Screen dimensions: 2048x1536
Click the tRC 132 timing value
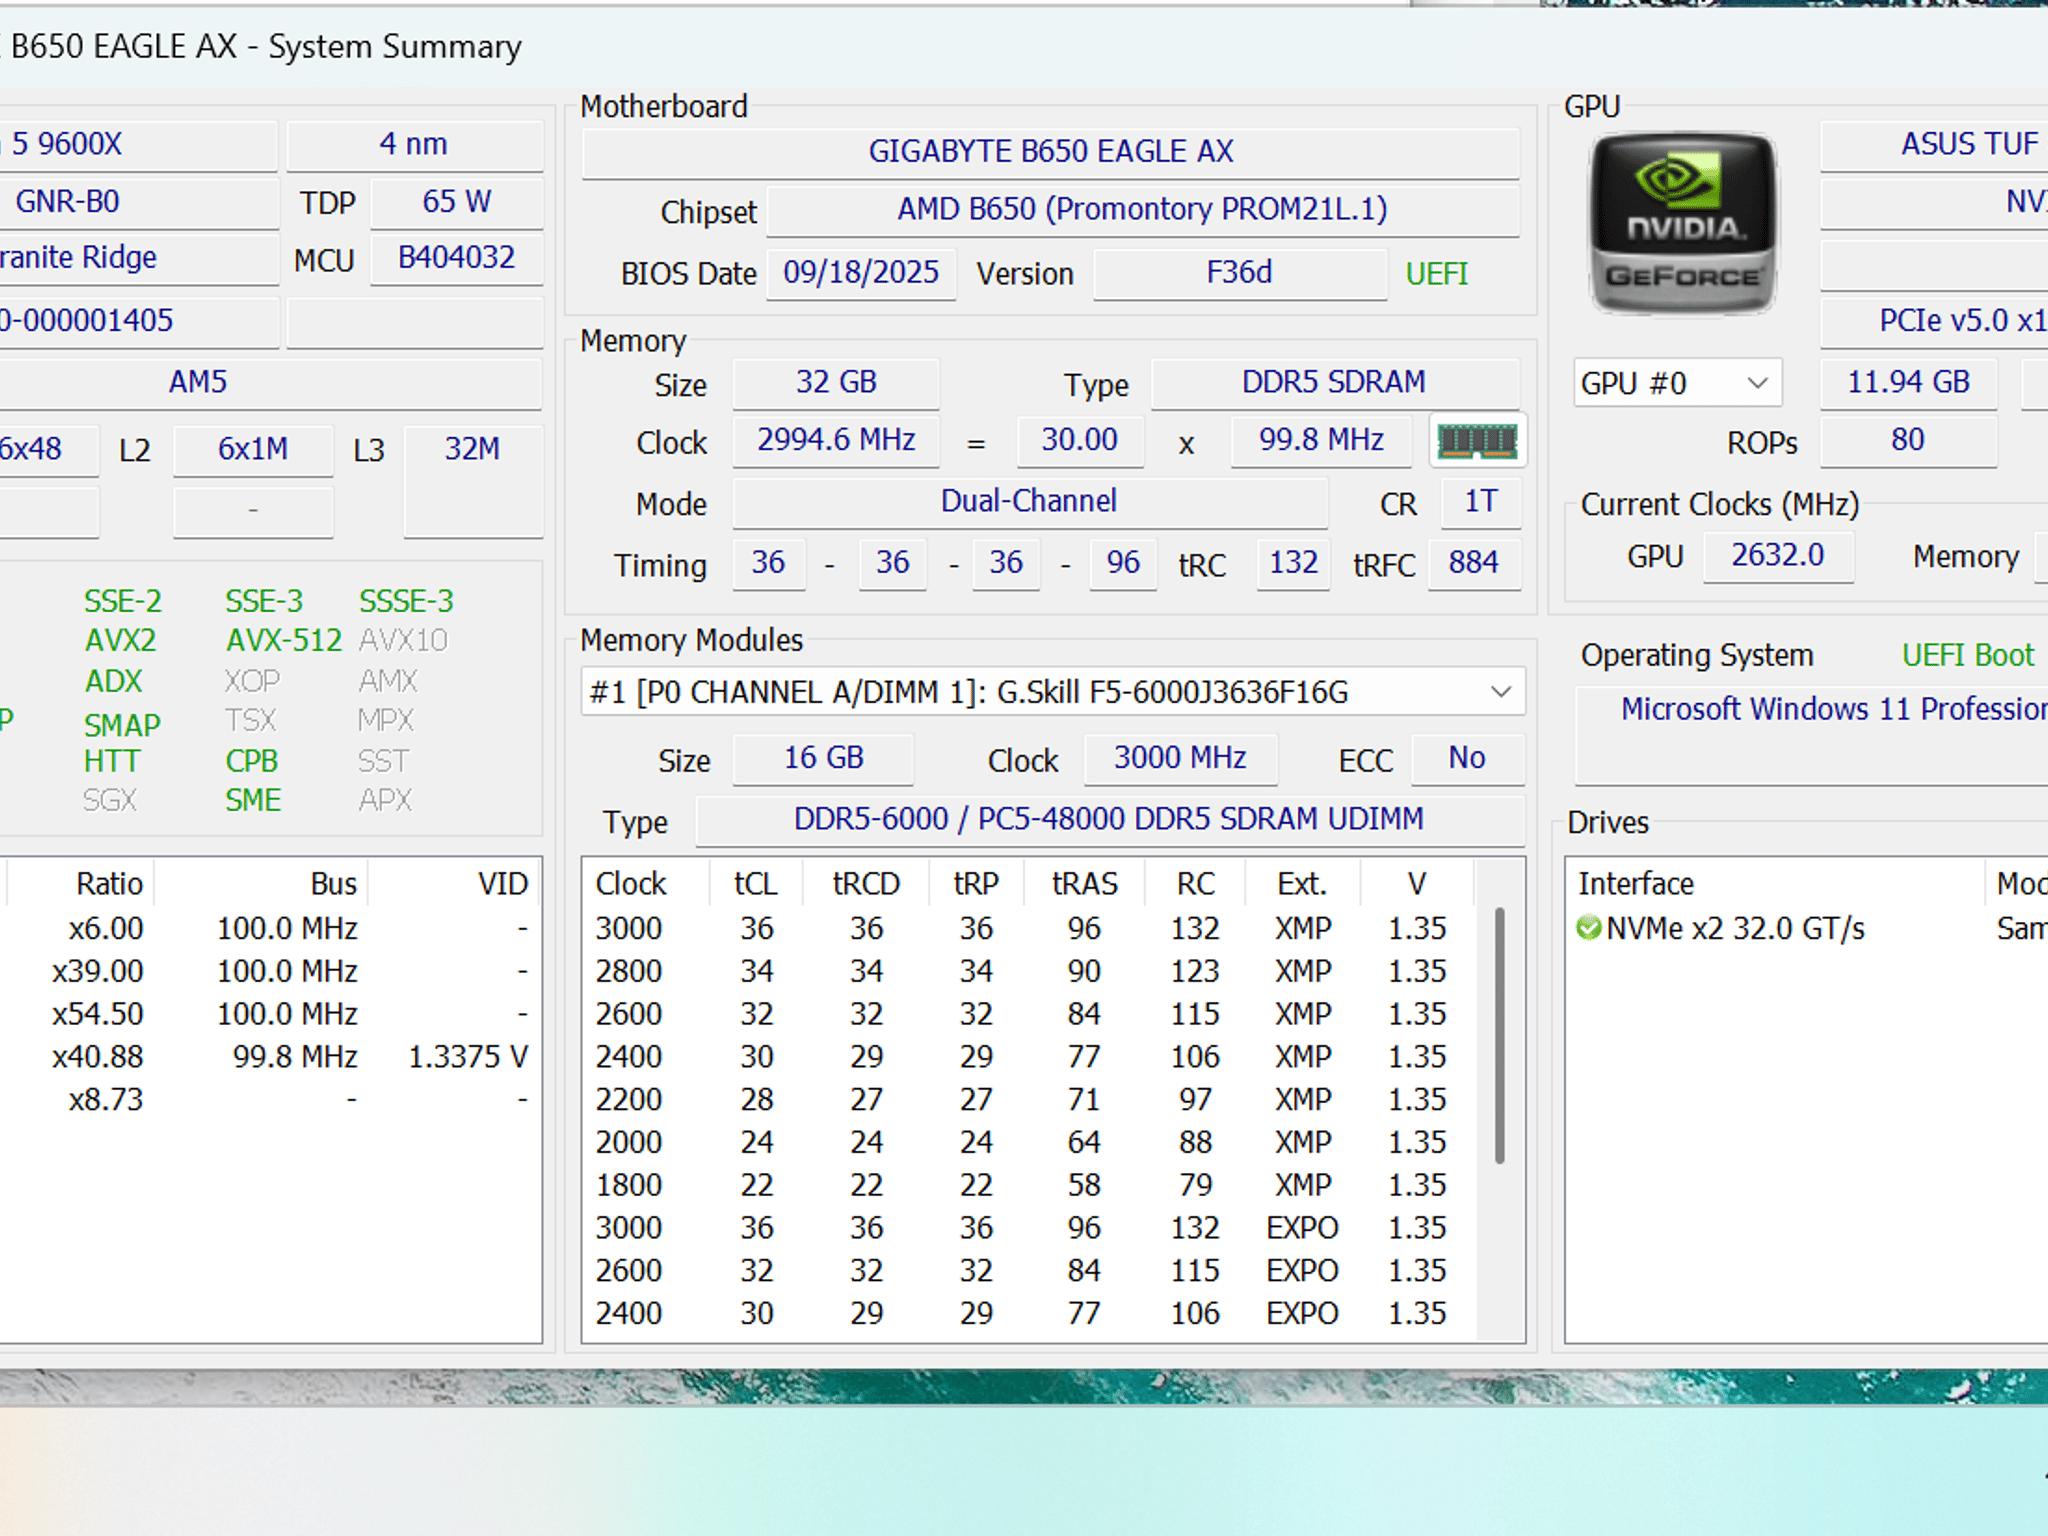click(1293, 563)
